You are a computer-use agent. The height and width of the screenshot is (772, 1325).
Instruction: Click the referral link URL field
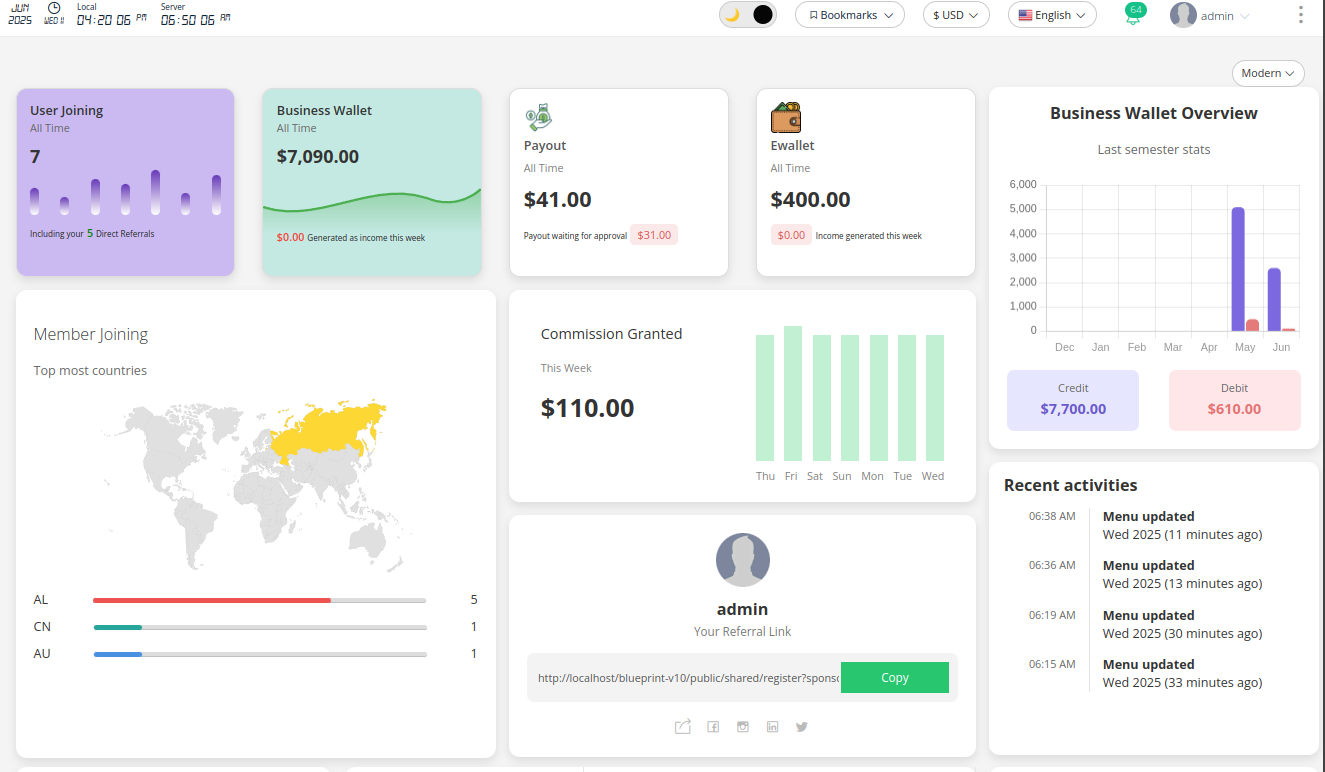687,677
